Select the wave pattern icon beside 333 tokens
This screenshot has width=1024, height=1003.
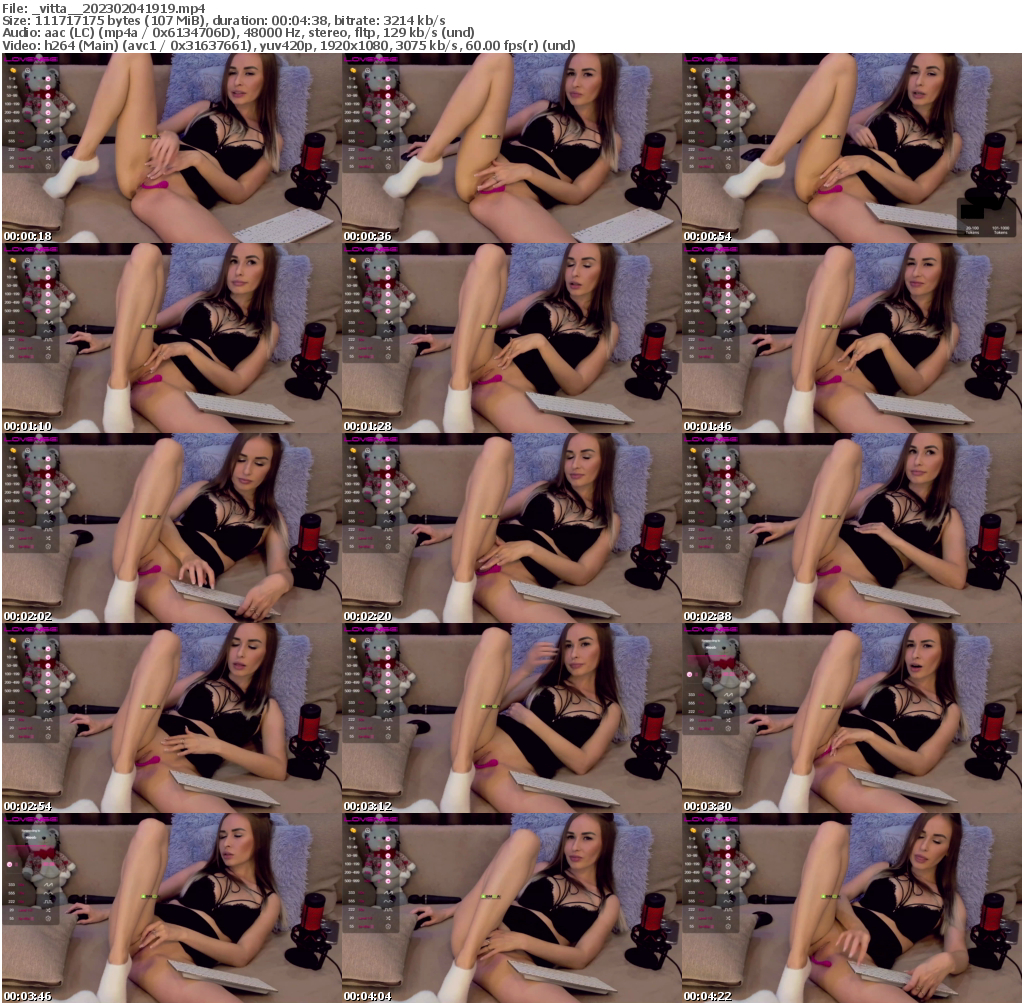point(47,133)
